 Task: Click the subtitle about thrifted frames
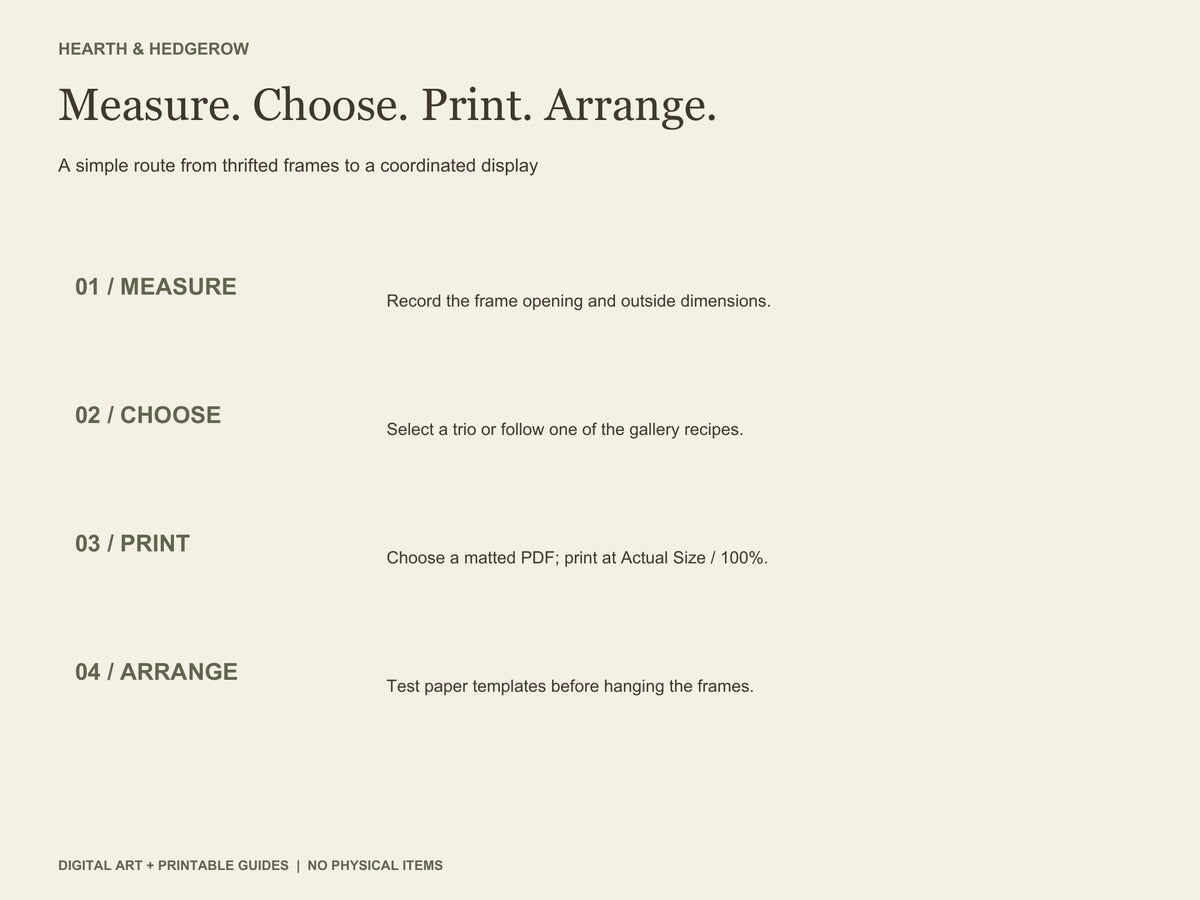click(298, 166)
